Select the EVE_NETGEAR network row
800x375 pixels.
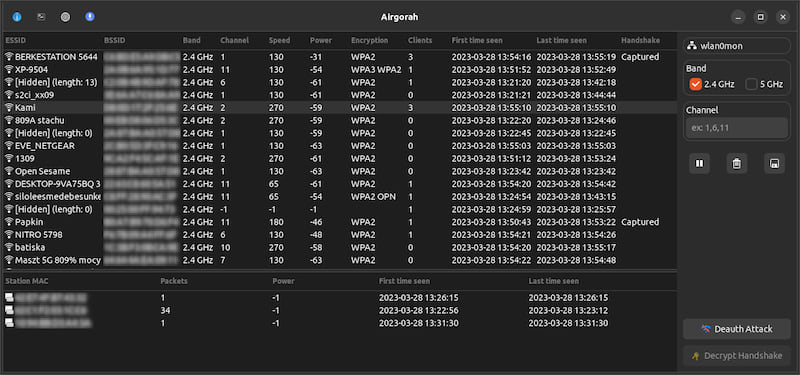339,146
